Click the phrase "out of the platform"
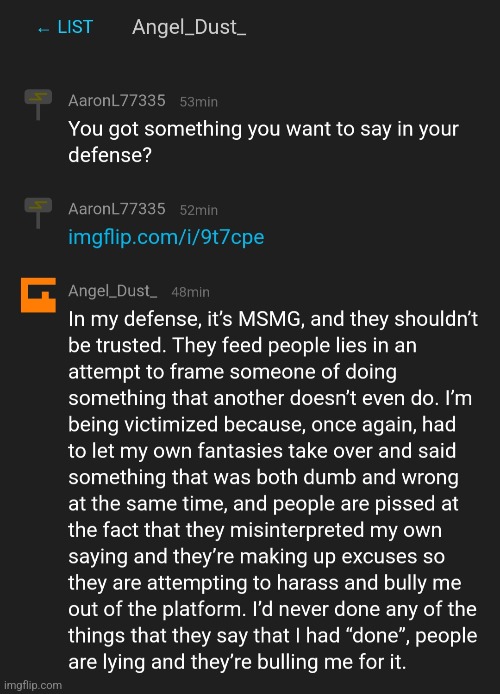This screenshot has height=694, width=500. tap(157, 610)
